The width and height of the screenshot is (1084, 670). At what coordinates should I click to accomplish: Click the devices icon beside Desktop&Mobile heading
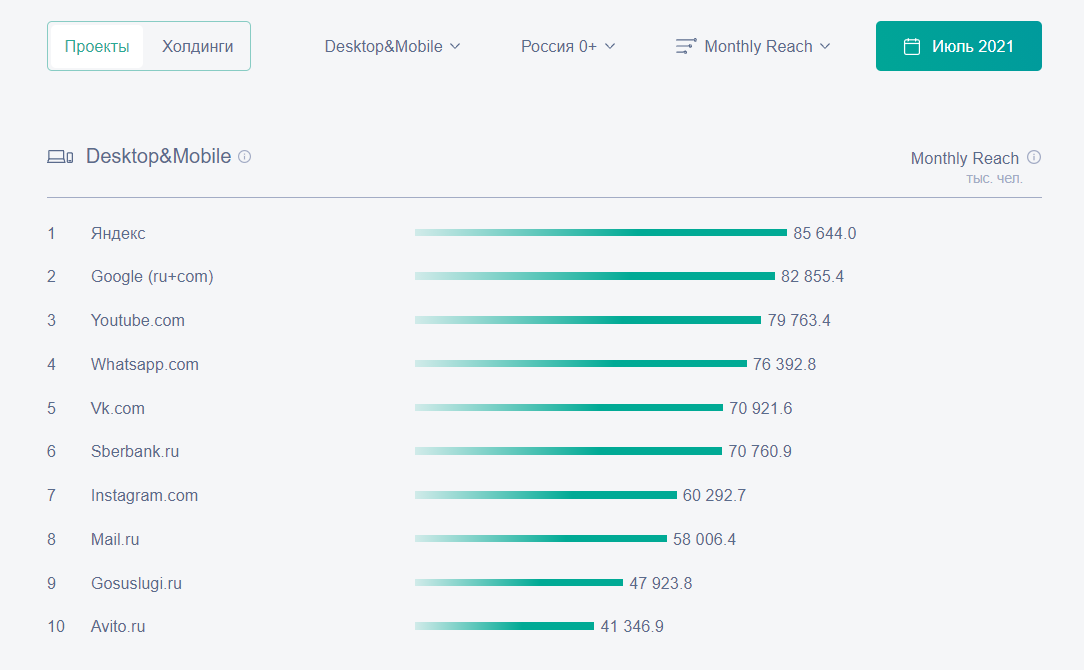[x=60, y=157]
